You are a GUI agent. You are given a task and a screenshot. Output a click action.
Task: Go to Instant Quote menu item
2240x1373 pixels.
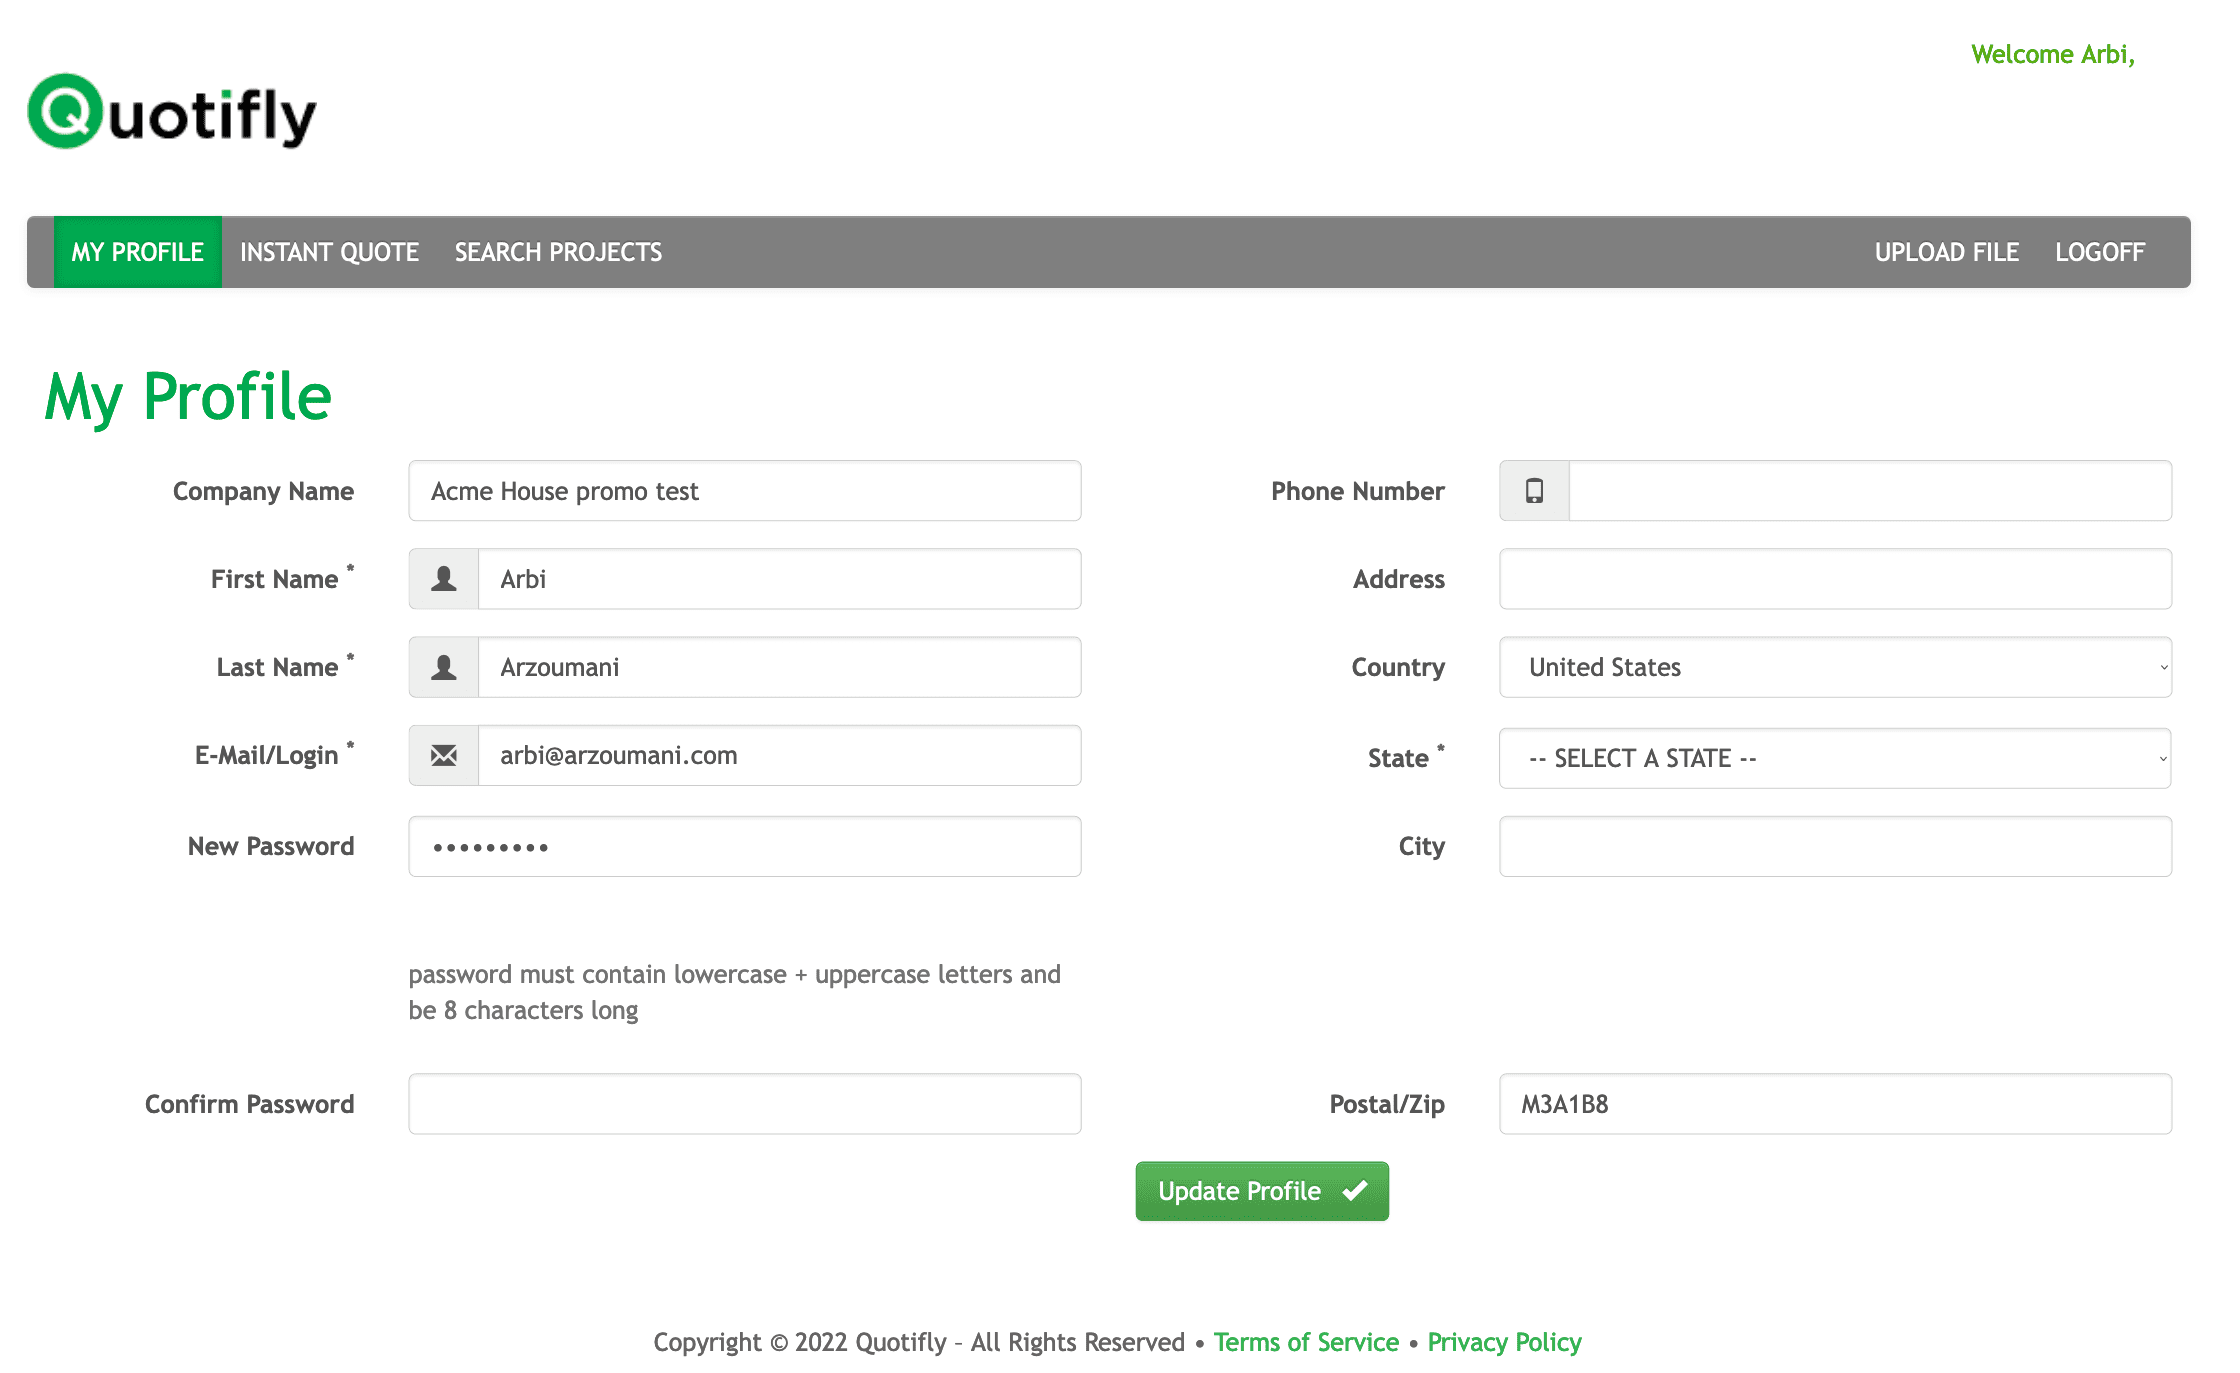329,252
